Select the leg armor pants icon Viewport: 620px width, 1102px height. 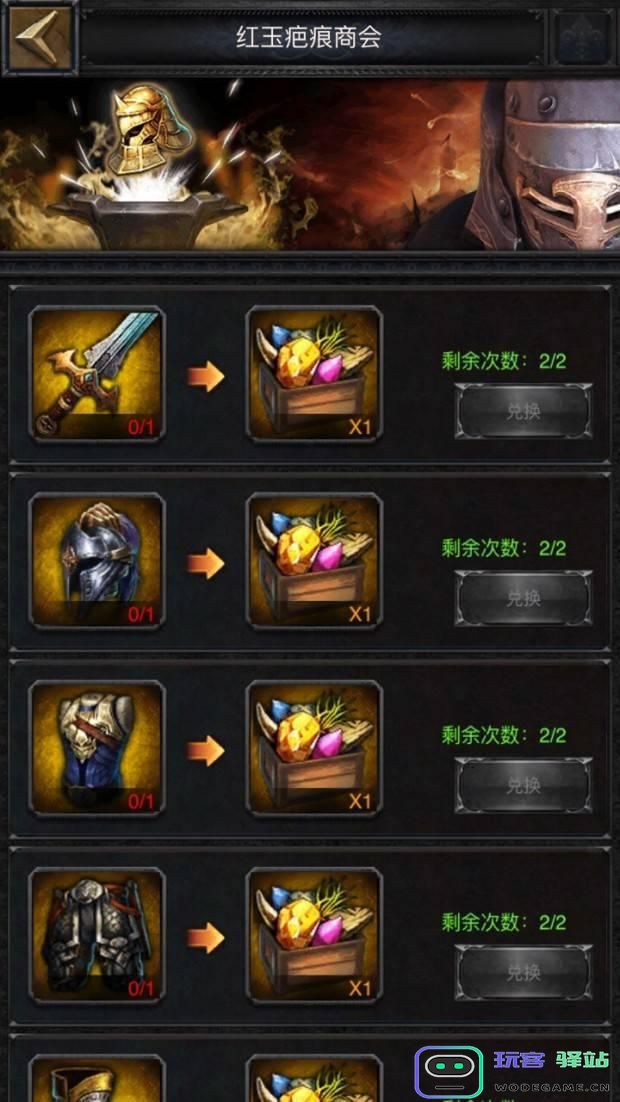97,935
